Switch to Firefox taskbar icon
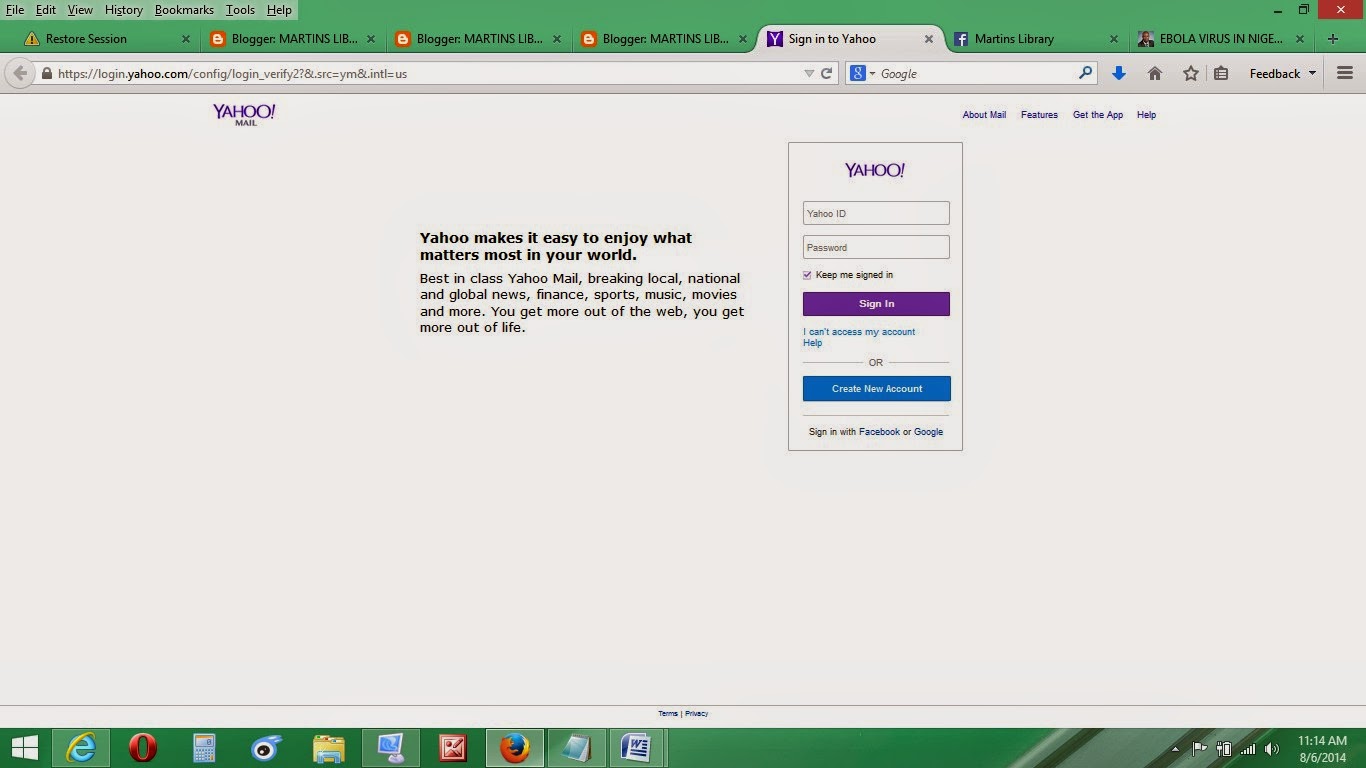Viewport: 1366px width, 768px height. pyautogui.click(x=515, y=748)
